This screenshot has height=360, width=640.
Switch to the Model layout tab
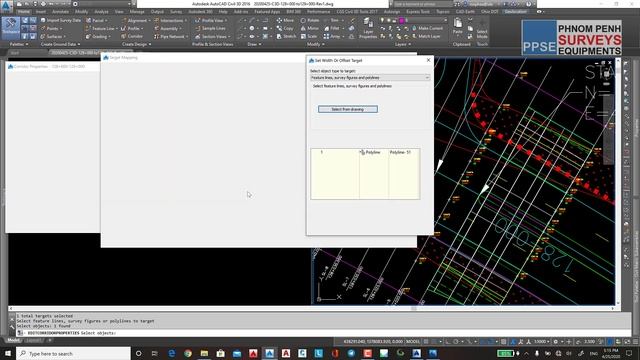click(13, 340)
